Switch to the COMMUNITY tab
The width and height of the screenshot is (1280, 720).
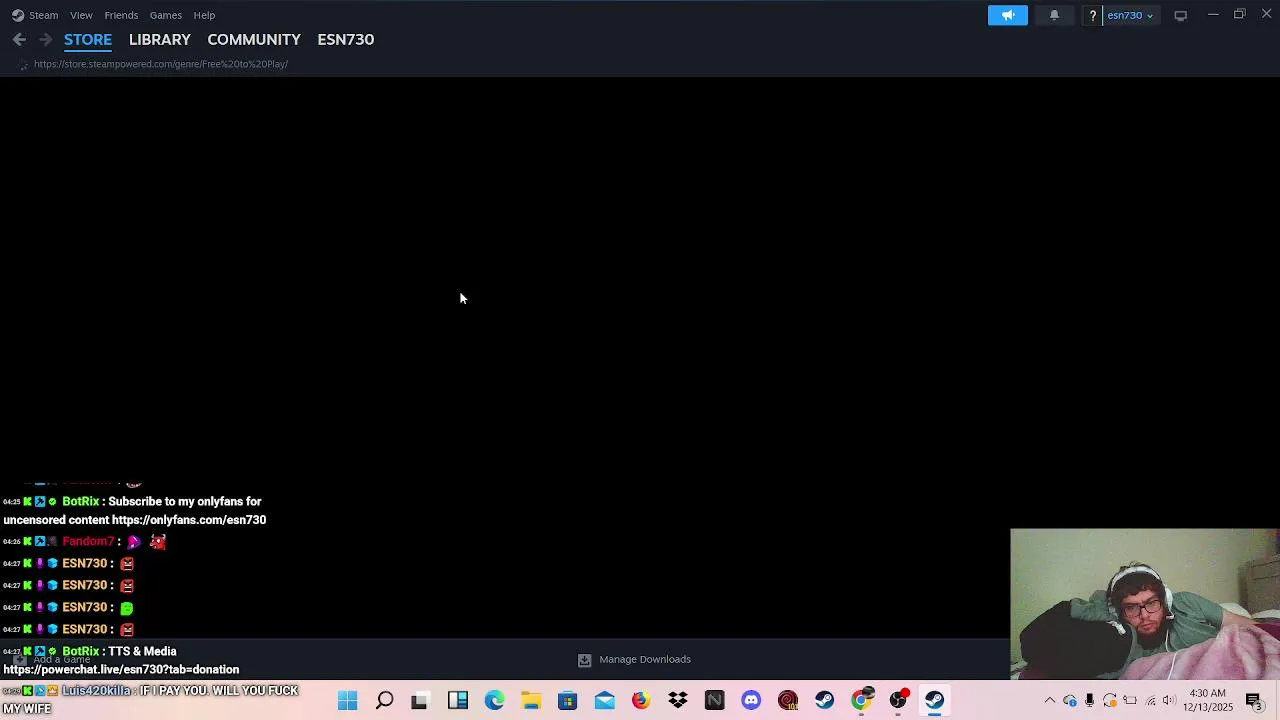254,40
